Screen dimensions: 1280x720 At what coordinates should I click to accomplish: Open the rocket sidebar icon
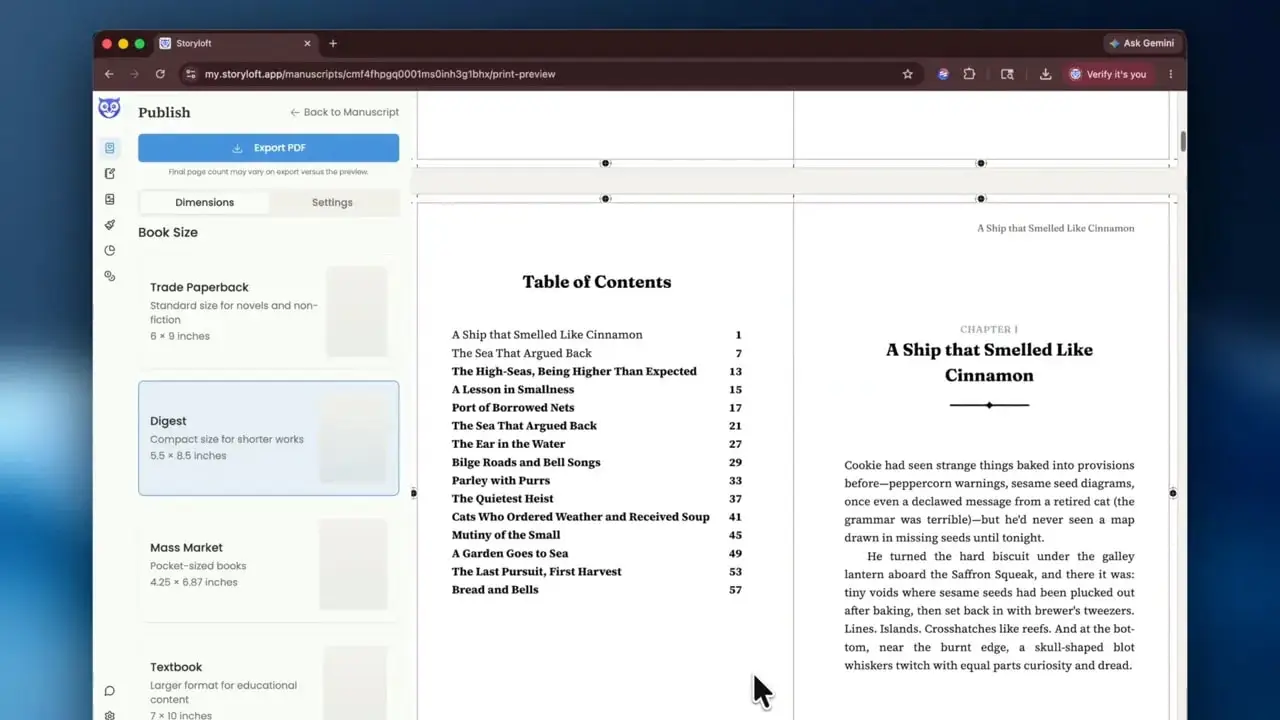pyautogui.click(x=110, y=225)
